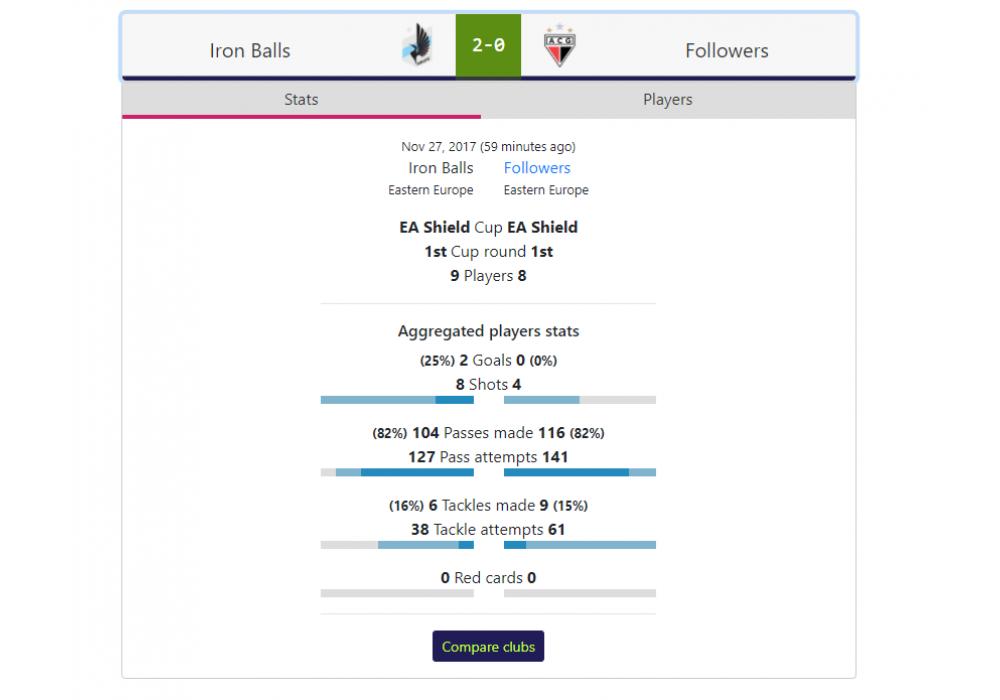Click the Iron Balls tackle attempts bar
This screenshot has height=700, width=1000.
[397, 545]
